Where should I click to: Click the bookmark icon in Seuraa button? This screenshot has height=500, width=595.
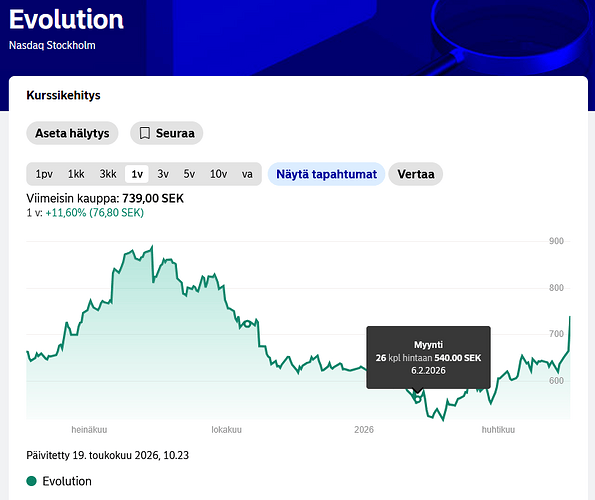click(145, 133)
